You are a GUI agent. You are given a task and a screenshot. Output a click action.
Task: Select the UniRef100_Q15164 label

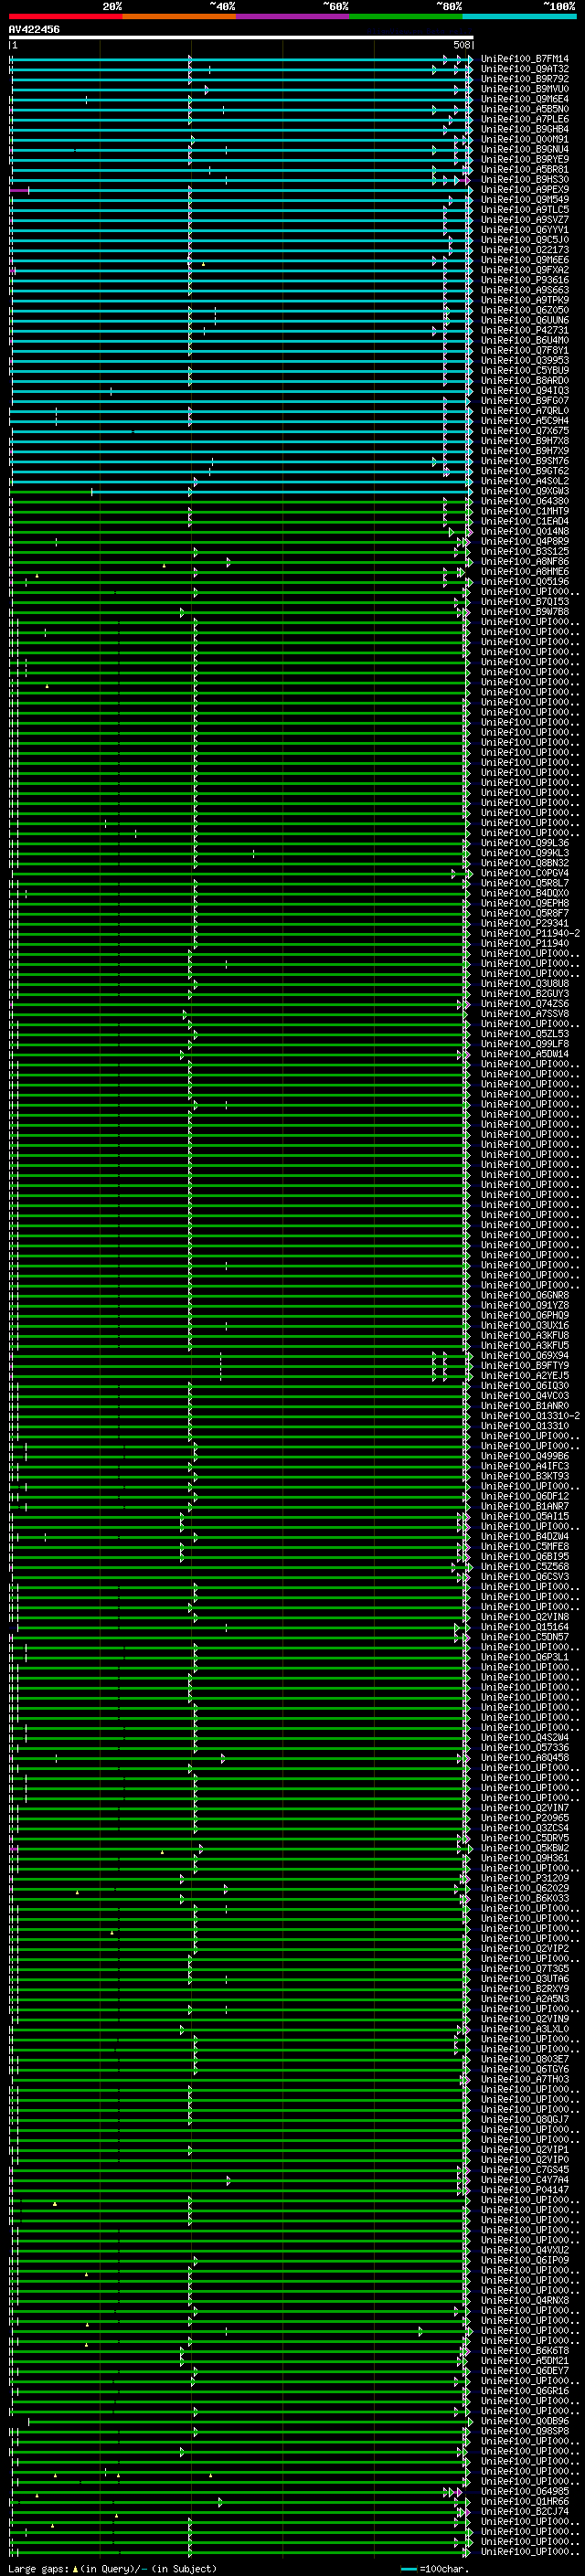point(524,1627)
